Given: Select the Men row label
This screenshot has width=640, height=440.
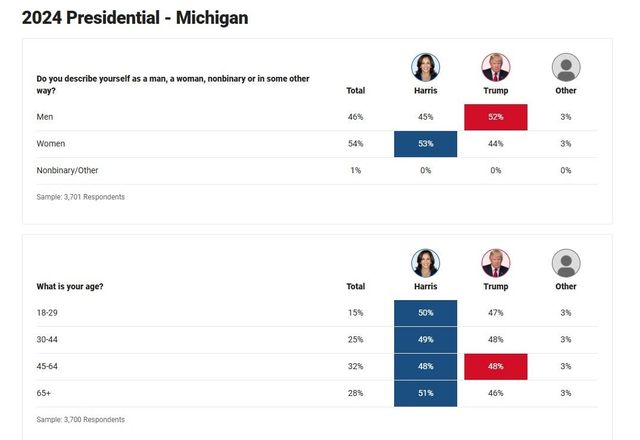Looking at the screenshot, I should (44, 117).
